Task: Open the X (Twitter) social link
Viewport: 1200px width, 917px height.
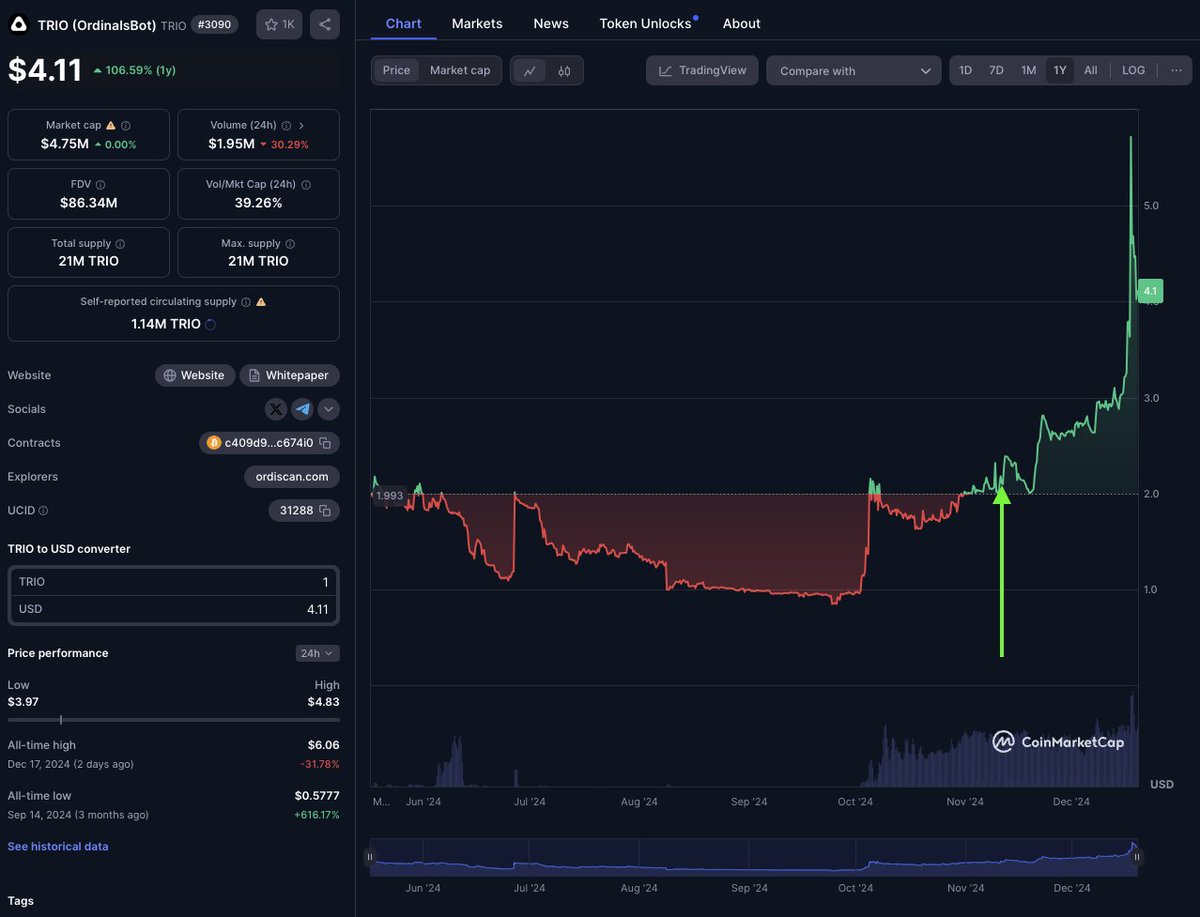Action: [x=276, y=409]
